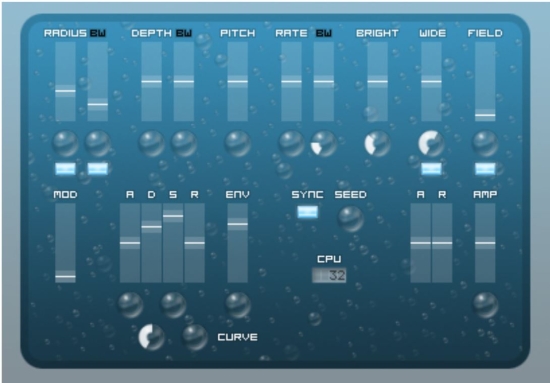Click the knob below the A slider of ADSR

point(130,305)
